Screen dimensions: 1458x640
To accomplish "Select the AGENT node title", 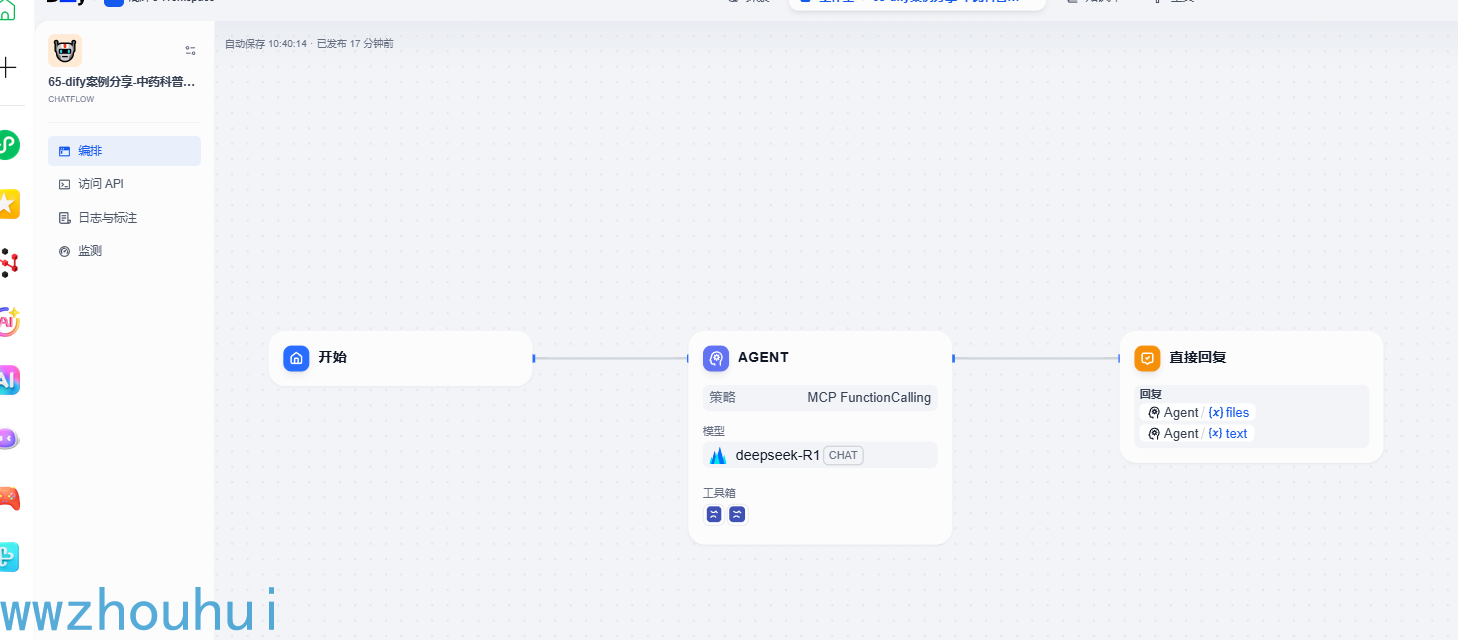I will coord(763,357).
